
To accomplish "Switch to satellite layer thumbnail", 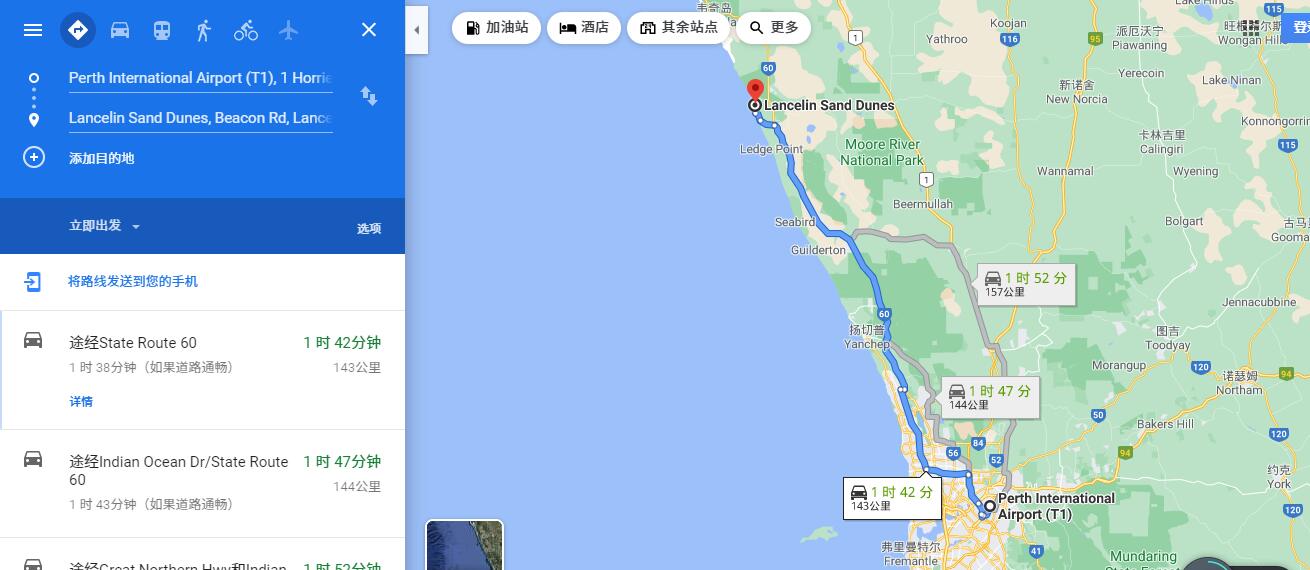I will tap(464, 545).
